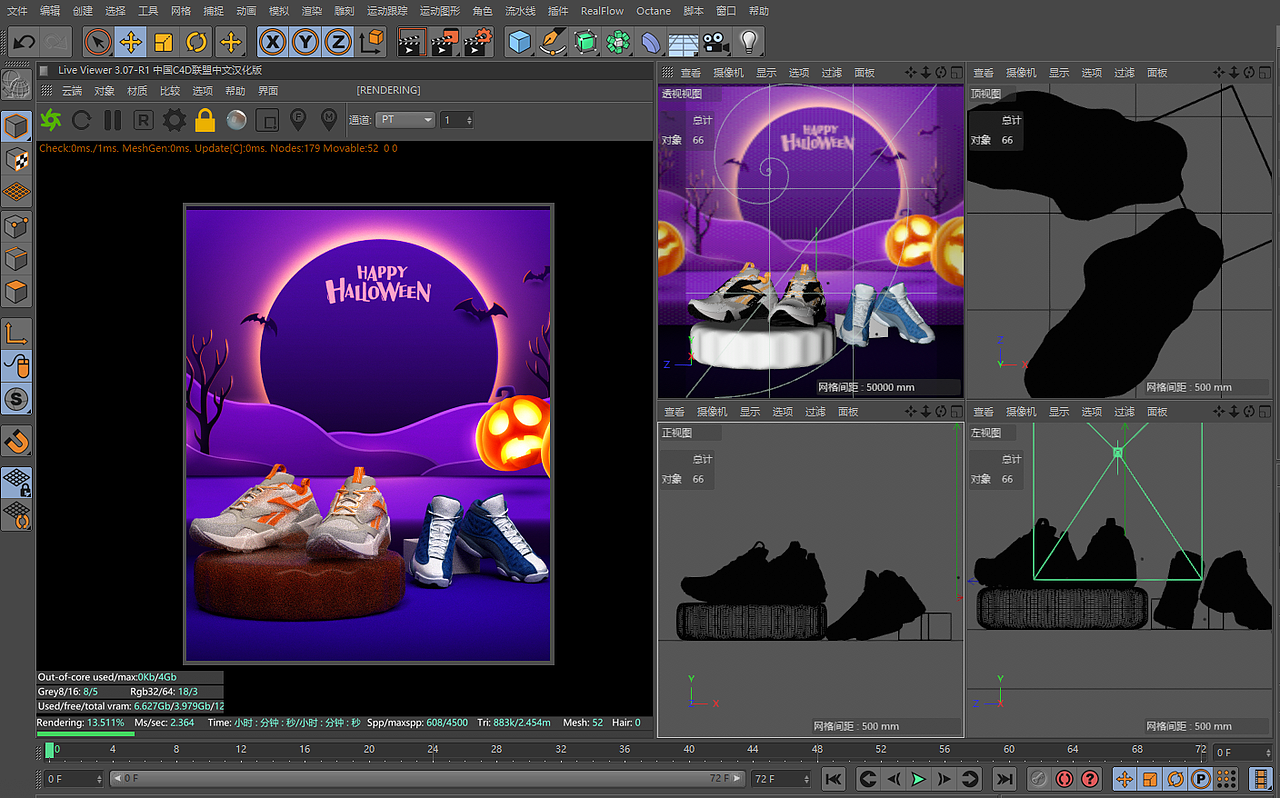Screen dimensions: 1280x798
Task: Open the Render to Picture Viewer icon
Action: (x=445, y=42)
